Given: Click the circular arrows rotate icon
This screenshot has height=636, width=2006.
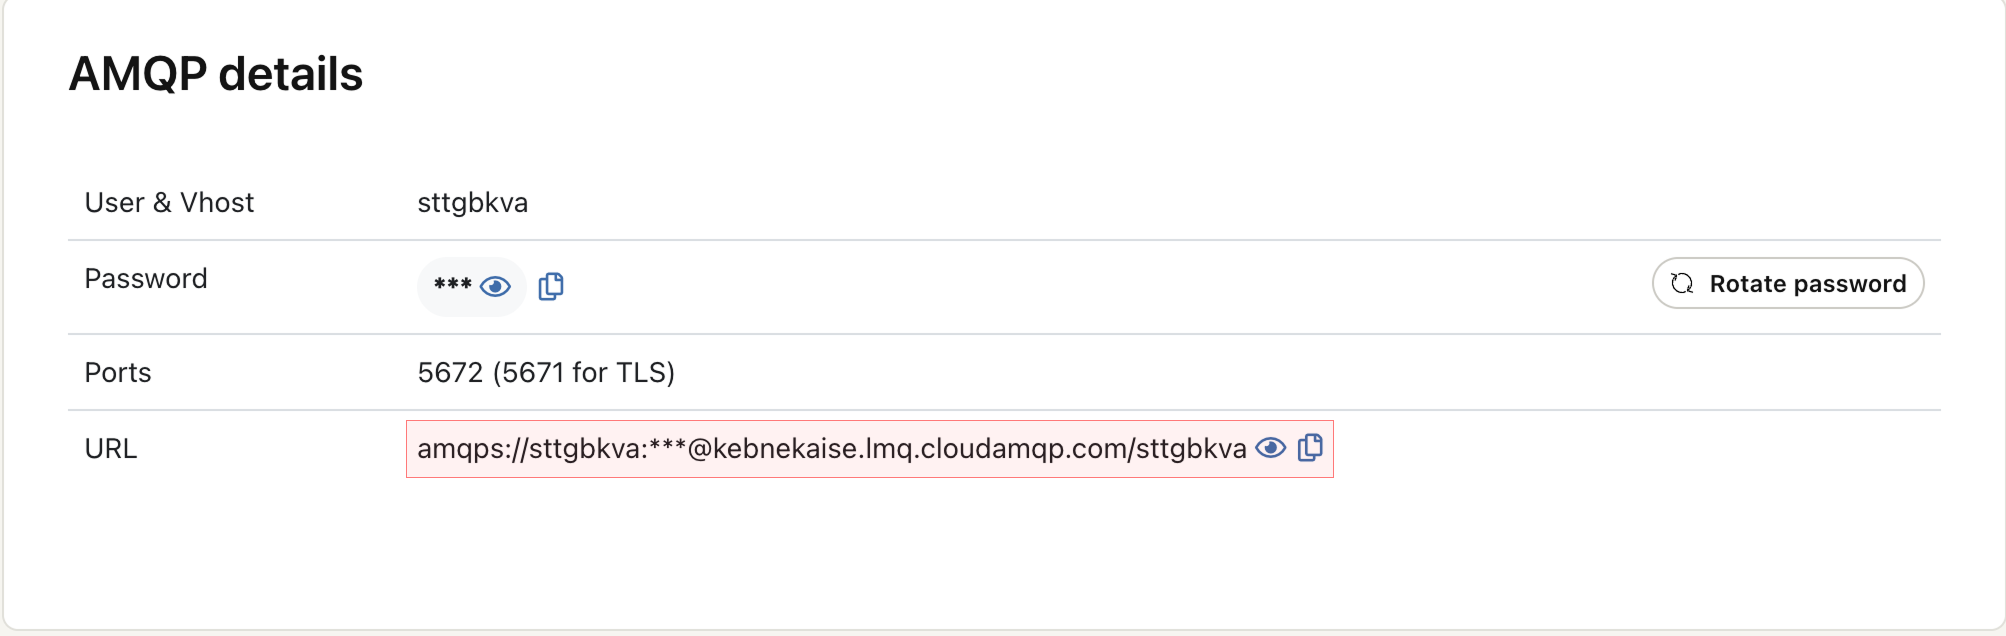Looking at the screenshot, I should coord(1682,284).
